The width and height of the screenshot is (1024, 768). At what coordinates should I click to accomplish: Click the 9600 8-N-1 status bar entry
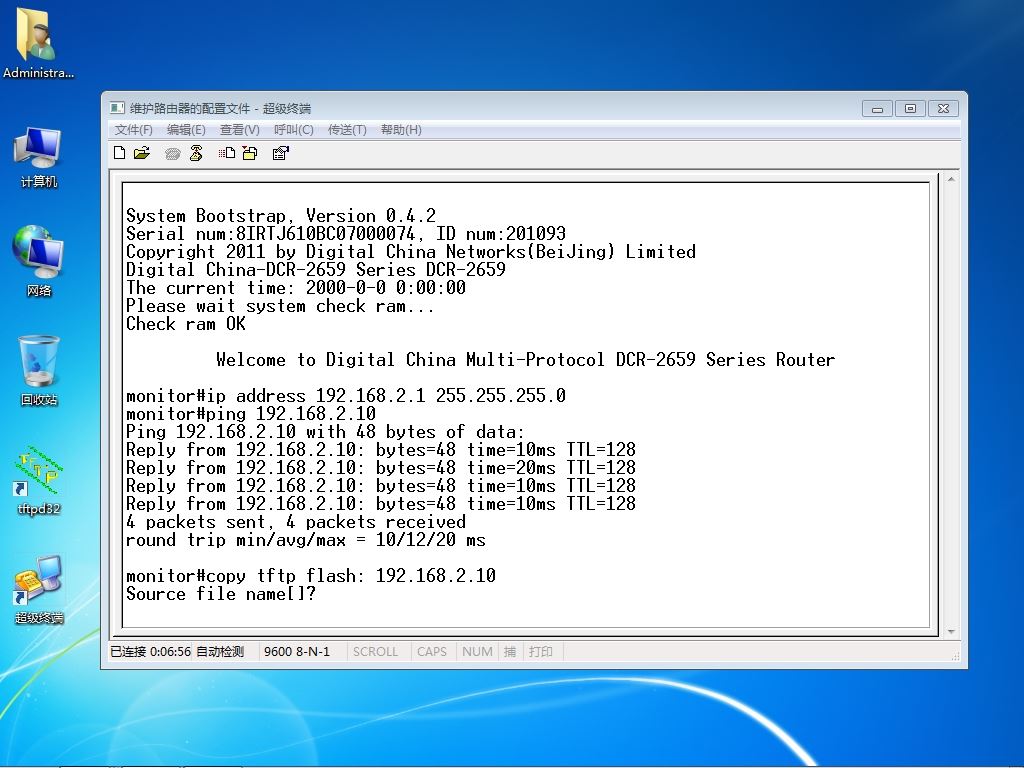tap(297, 652)
